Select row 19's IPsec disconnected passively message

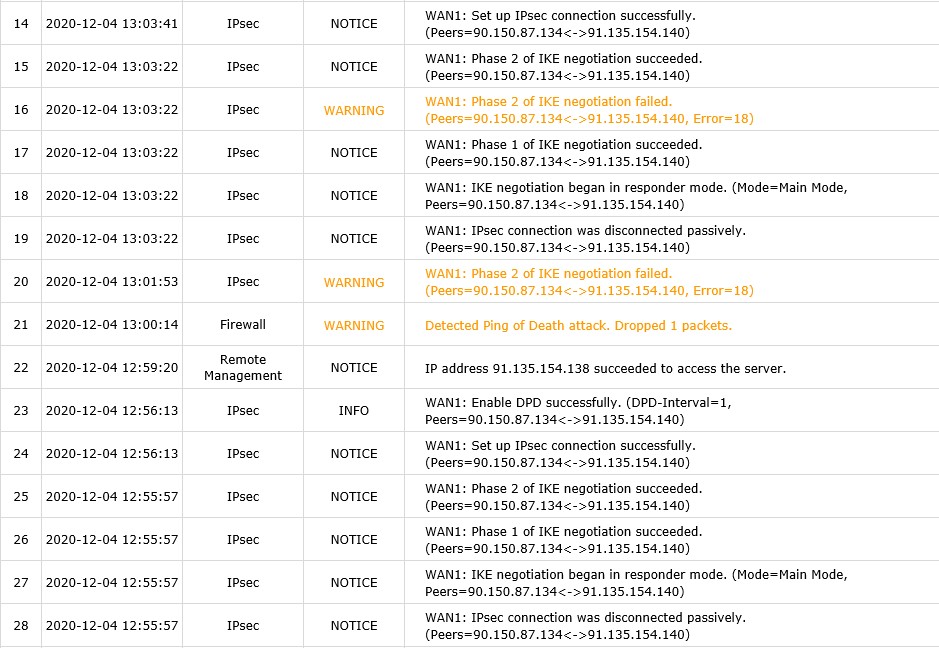pos(585,239)
